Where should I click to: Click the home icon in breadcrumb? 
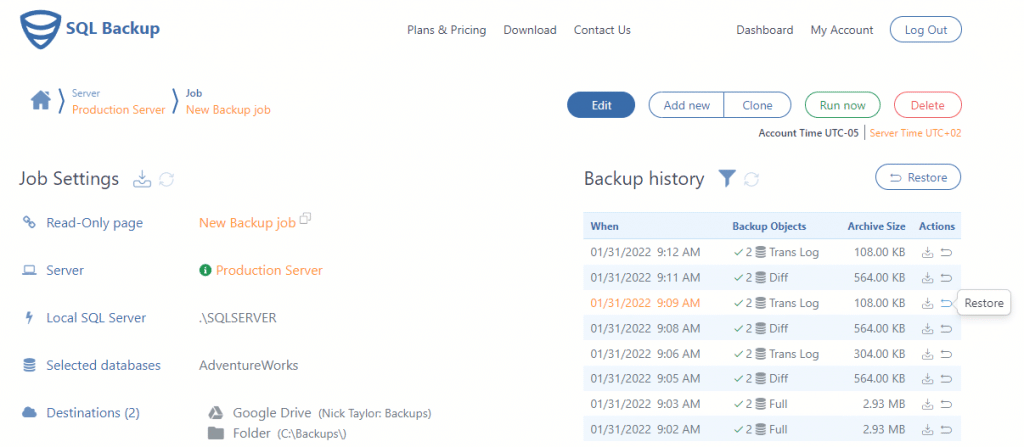pos(40,100)
